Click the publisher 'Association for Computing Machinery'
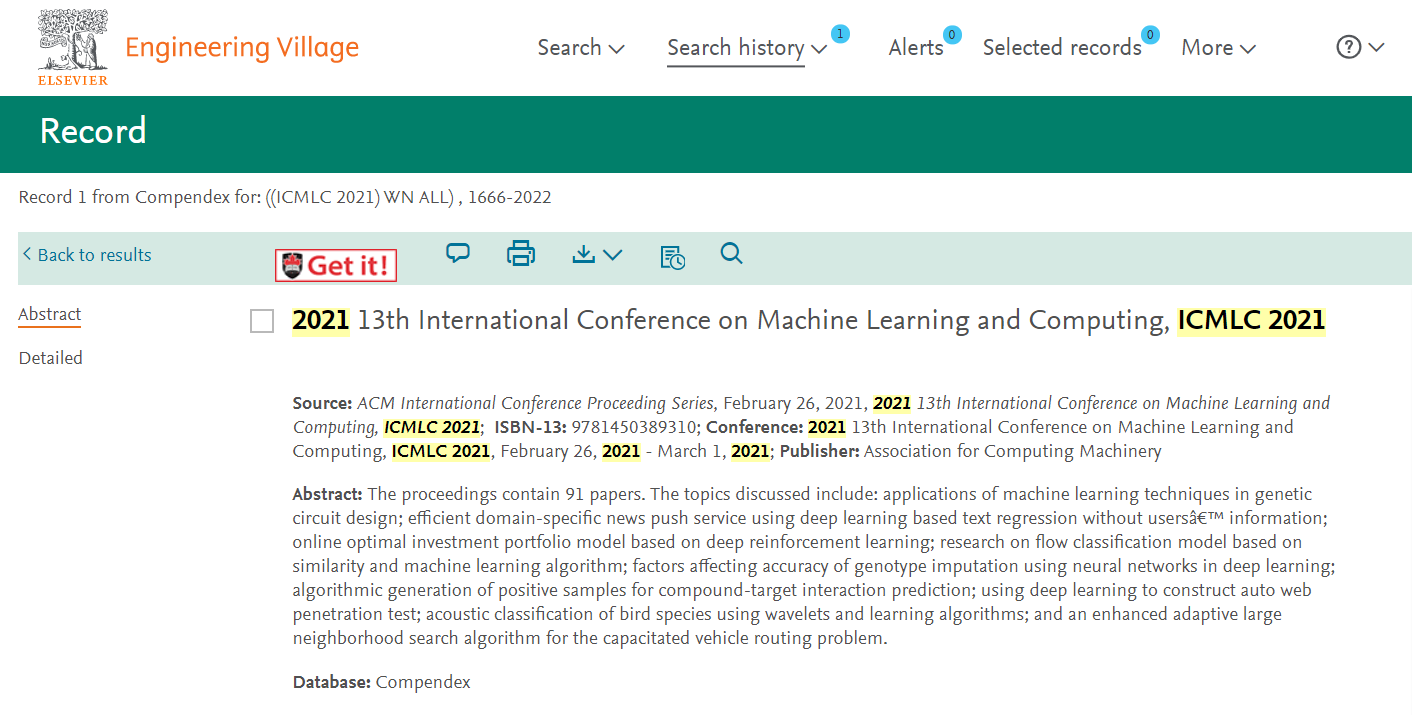This screenshot has width=1412, height=715. tap(1013, 451)
